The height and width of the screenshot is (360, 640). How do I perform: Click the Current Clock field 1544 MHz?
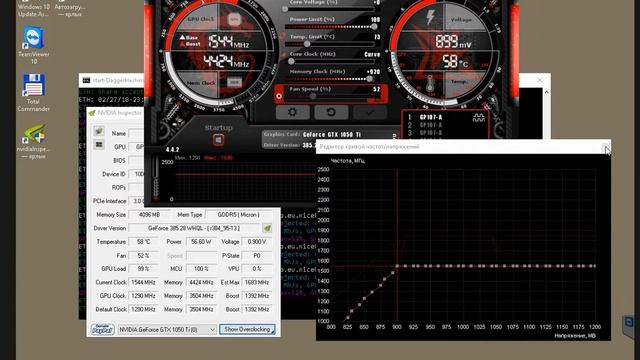click(x=143, y=282)
